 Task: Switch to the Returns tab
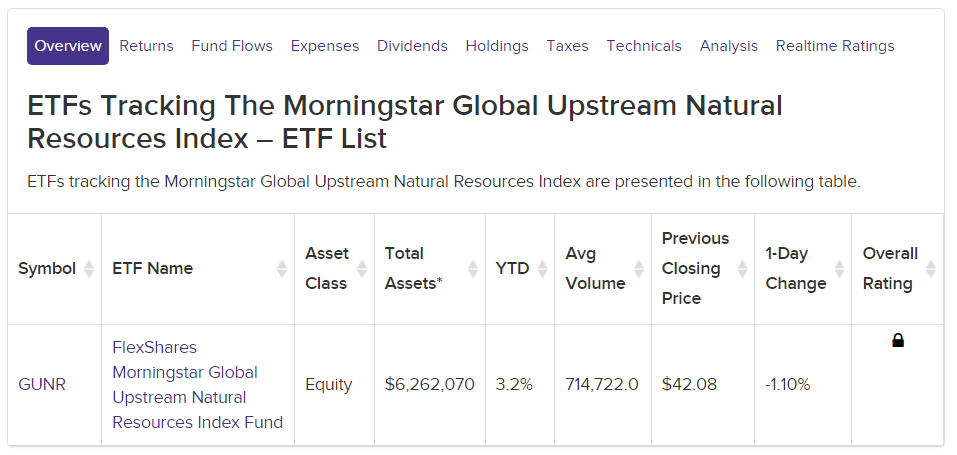pos(146,46)
